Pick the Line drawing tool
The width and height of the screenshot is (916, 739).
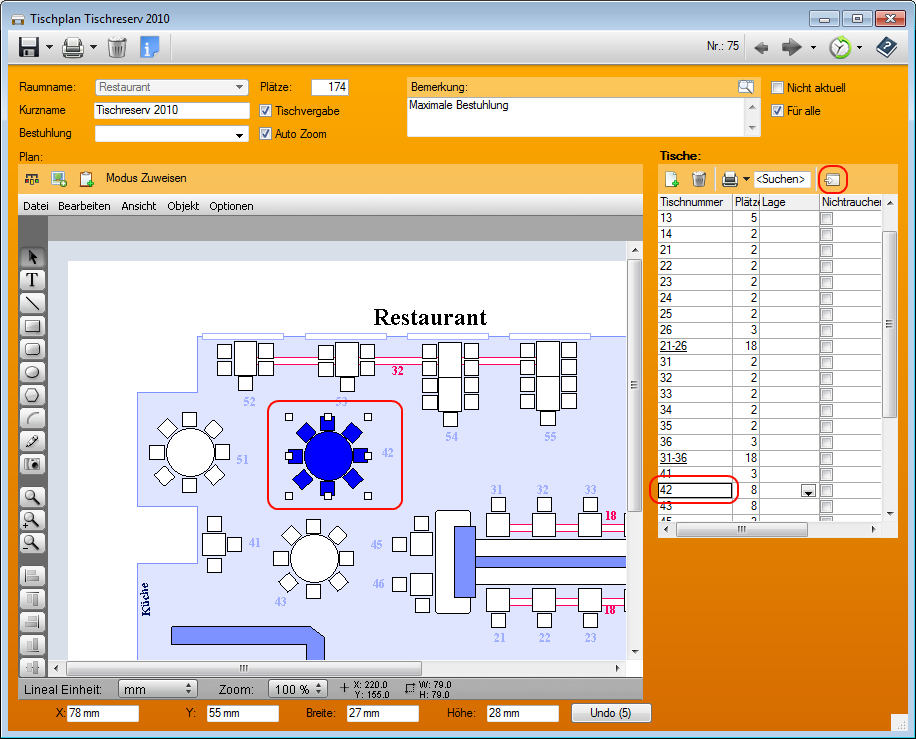click(x=33, y=302)
